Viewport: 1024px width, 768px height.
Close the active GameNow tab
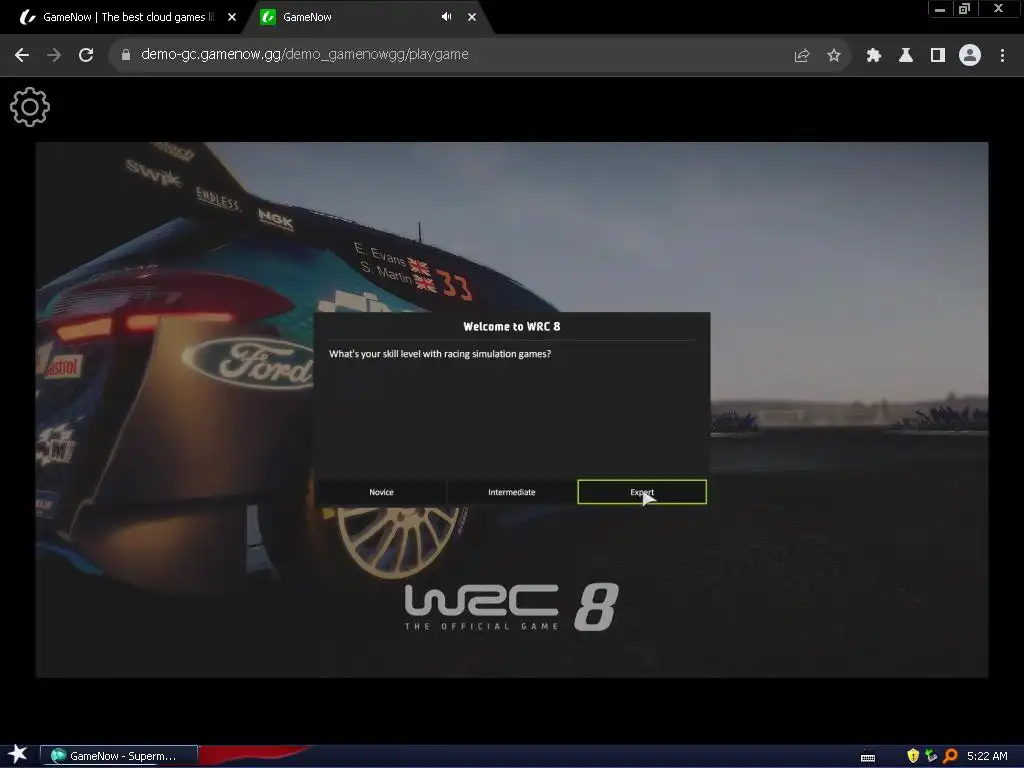pos(472,17)
